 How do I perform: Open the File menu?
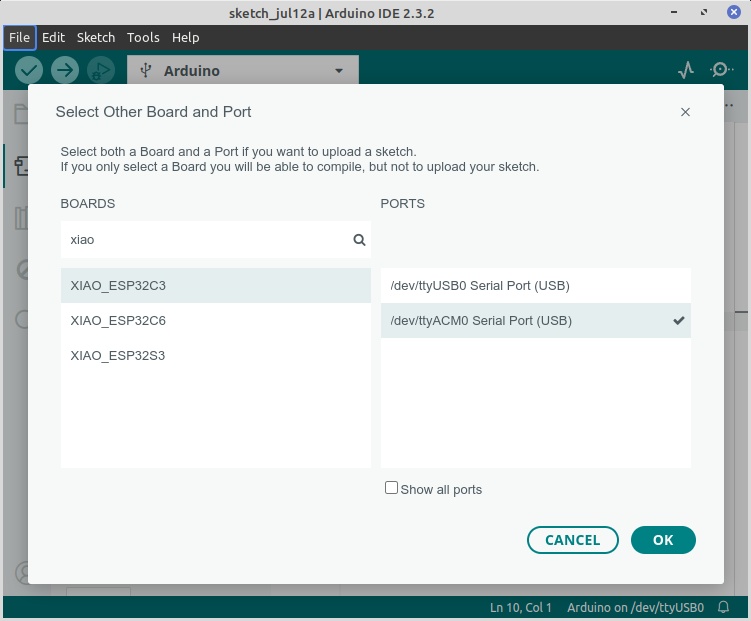20,37
